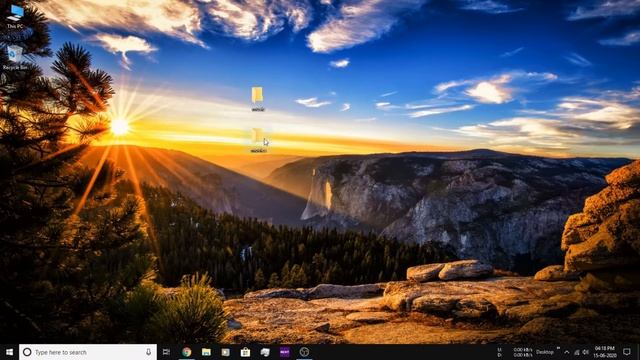Open the Recycle Bin desktop icon
Viewport: 640px width, 360px height.
(x=15, y=58)
